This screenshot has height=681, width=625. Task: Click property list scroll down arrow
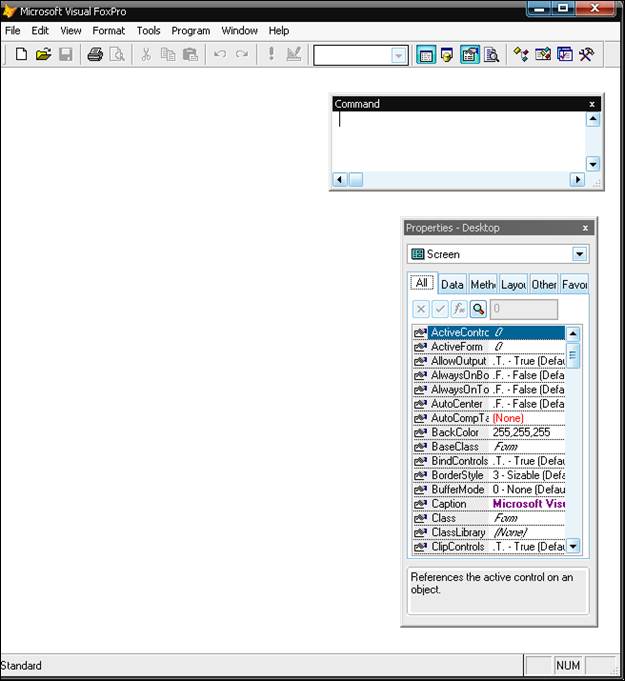click(573, 546)
